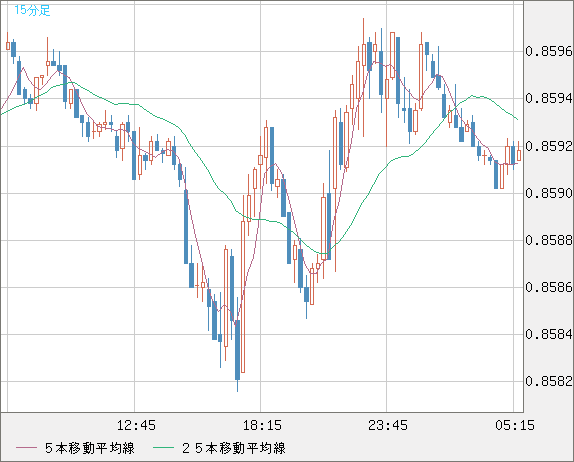Click the 12:45 time axis label
574x462 pixels.
(x=136, y=425)
